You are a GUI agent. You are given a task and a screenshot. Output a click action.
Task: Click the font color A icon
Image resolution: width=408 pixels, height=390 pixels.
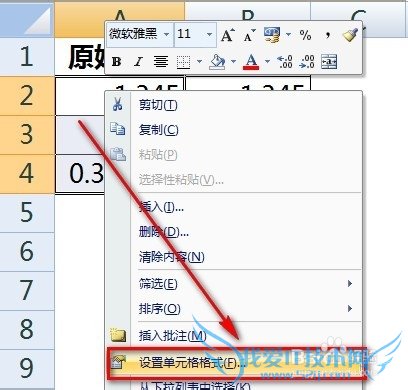coord(251,62)
